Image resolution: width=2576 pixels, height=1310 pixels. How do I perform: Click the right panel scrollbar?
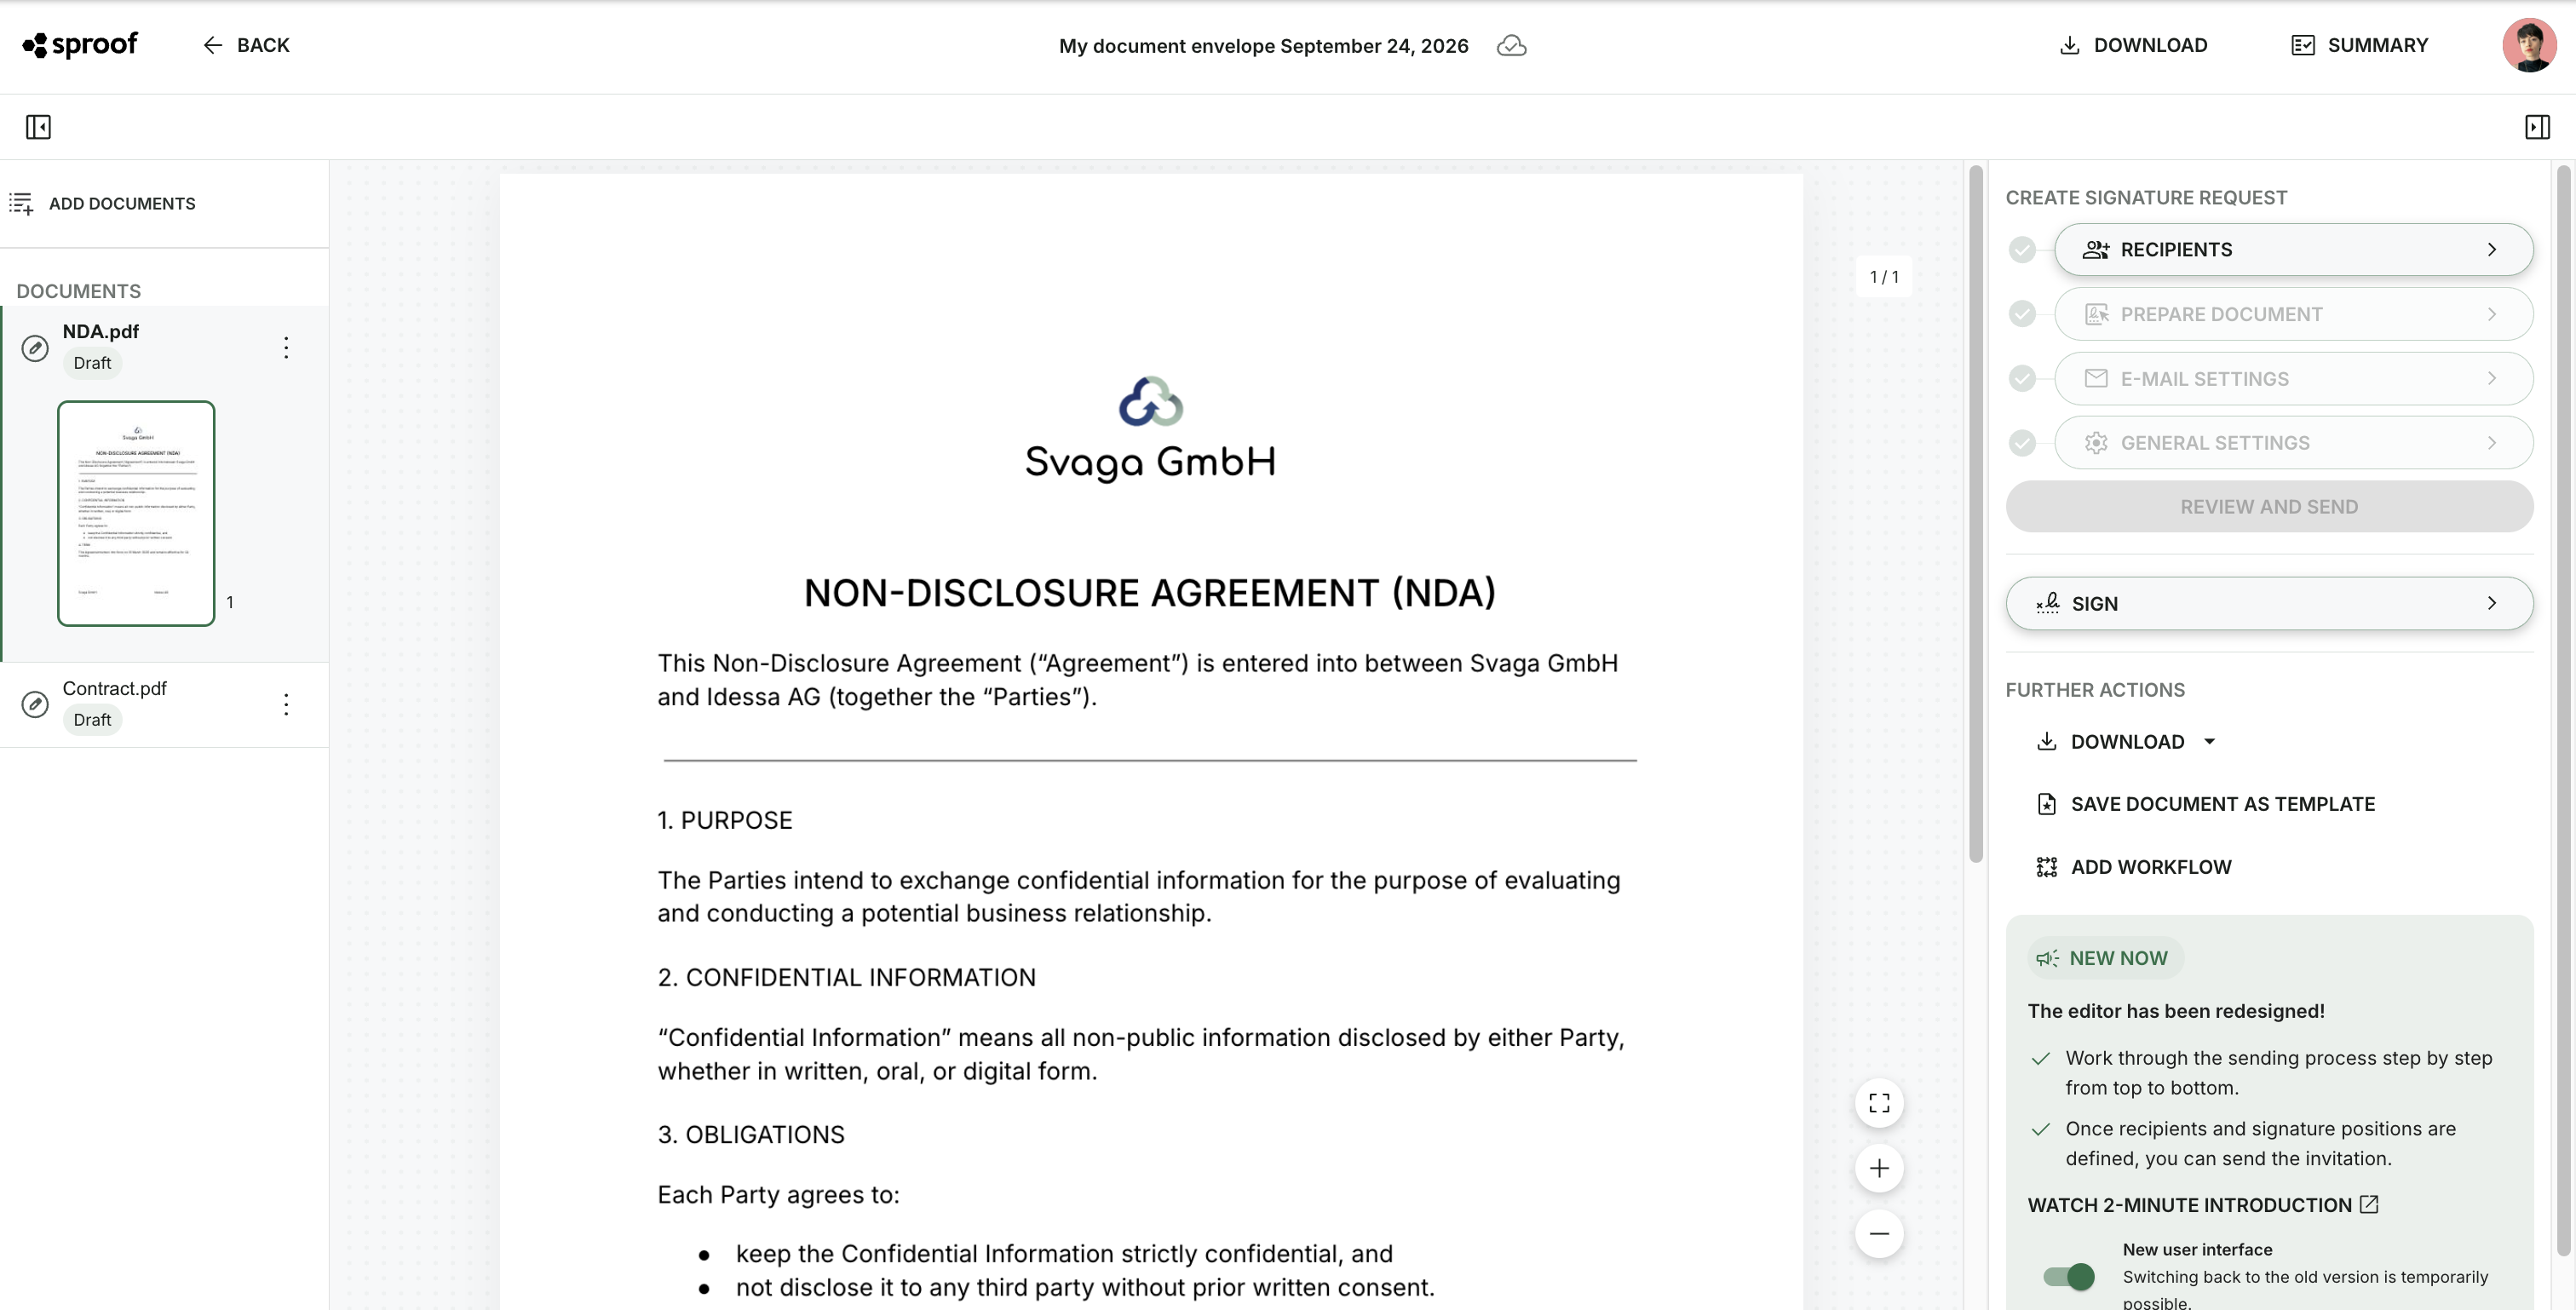pos(2562,711)
